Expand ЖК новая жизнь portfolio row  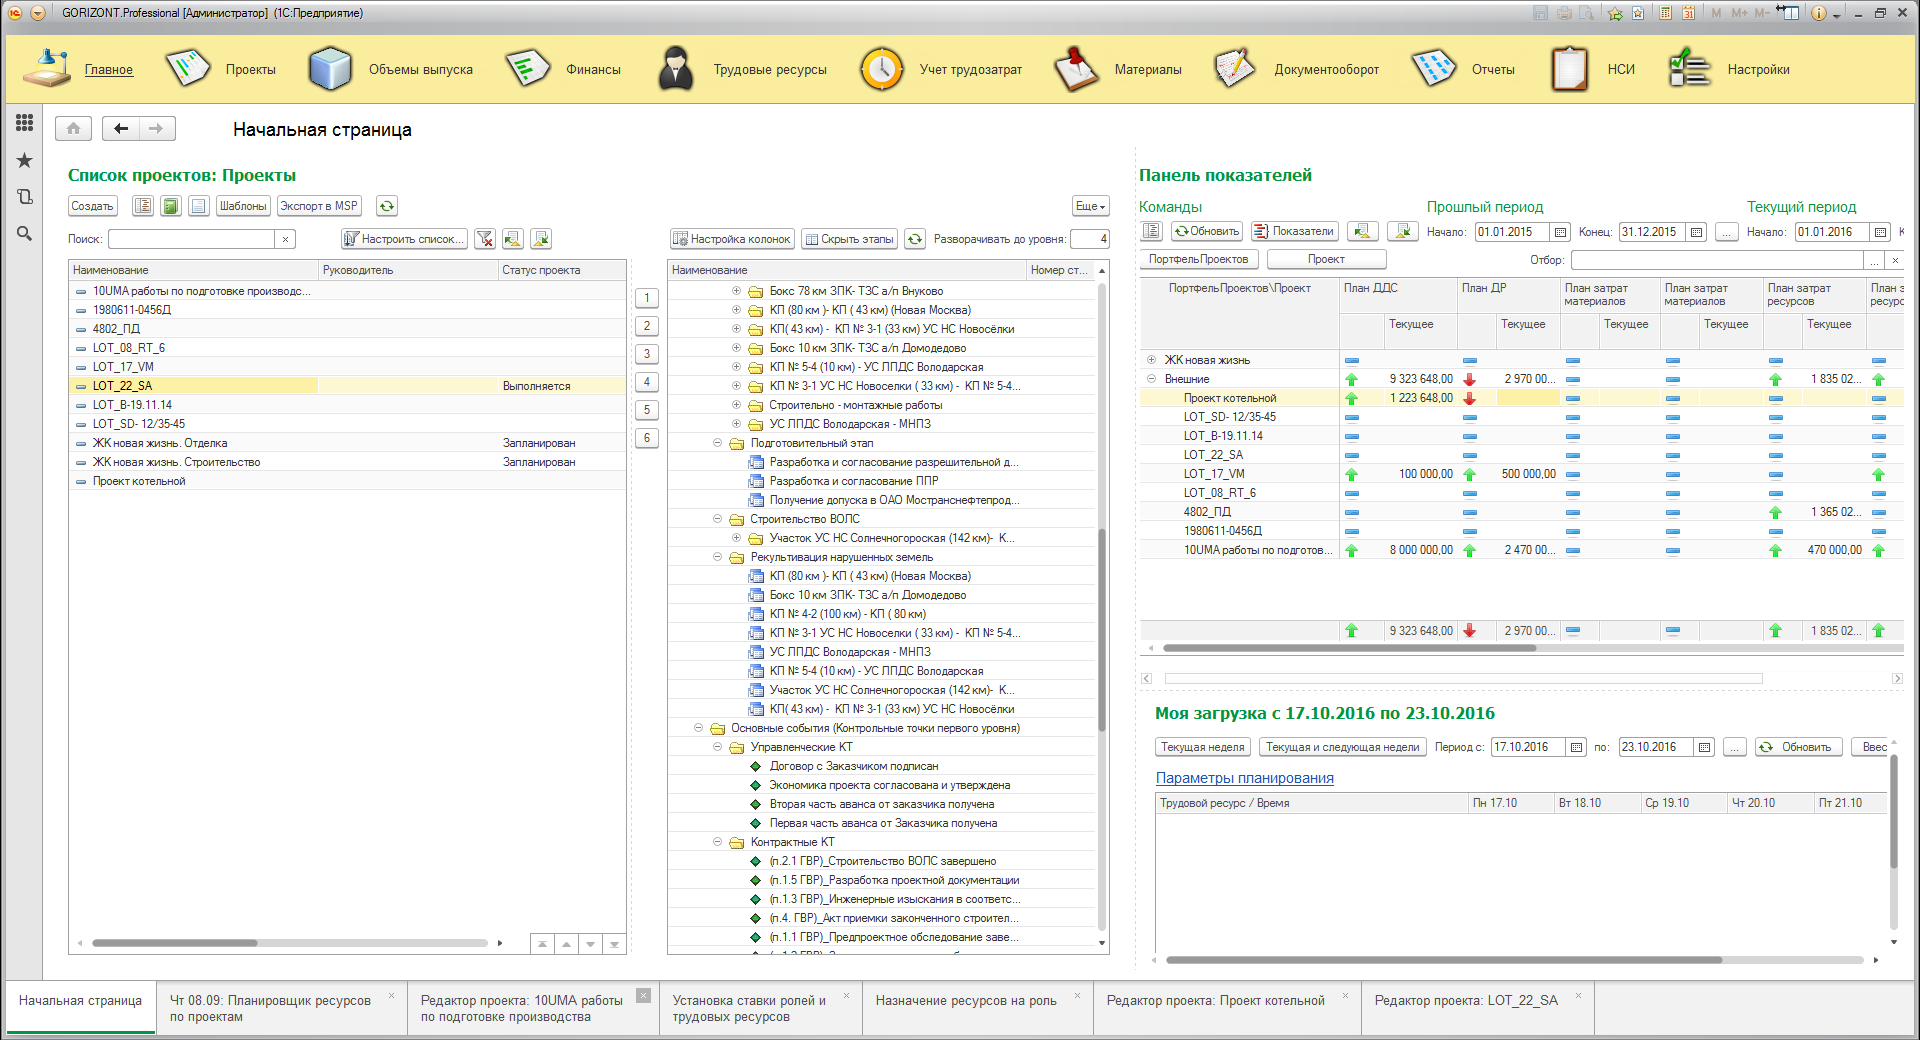coord(1151,360)
